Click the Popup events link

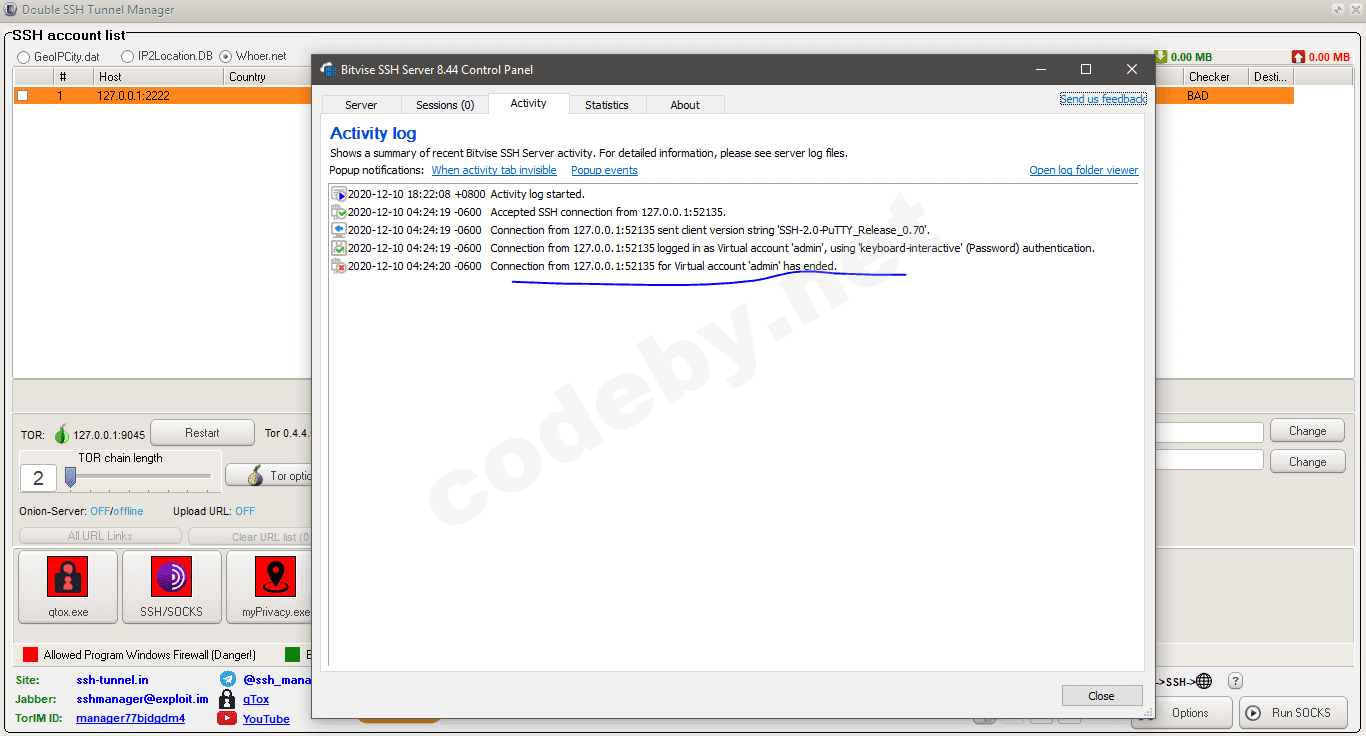[604, 170]
